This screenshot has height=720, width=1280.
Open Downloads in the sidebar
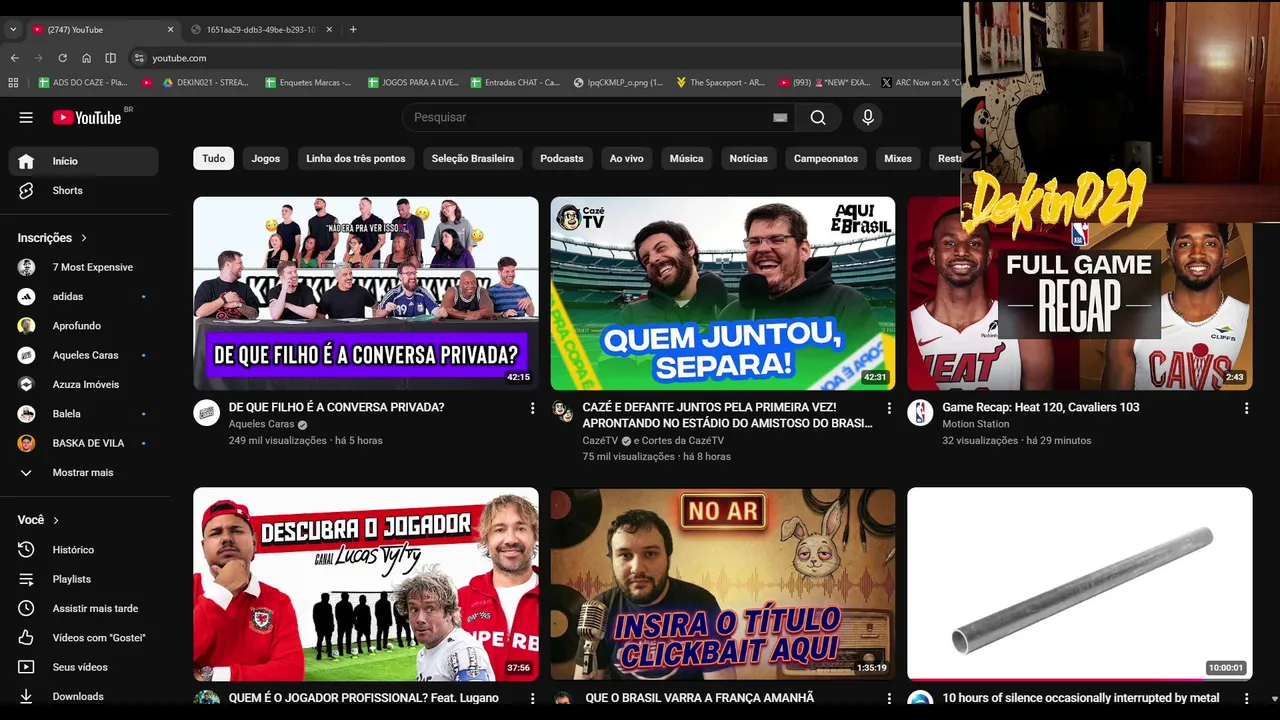click(84, 696)
